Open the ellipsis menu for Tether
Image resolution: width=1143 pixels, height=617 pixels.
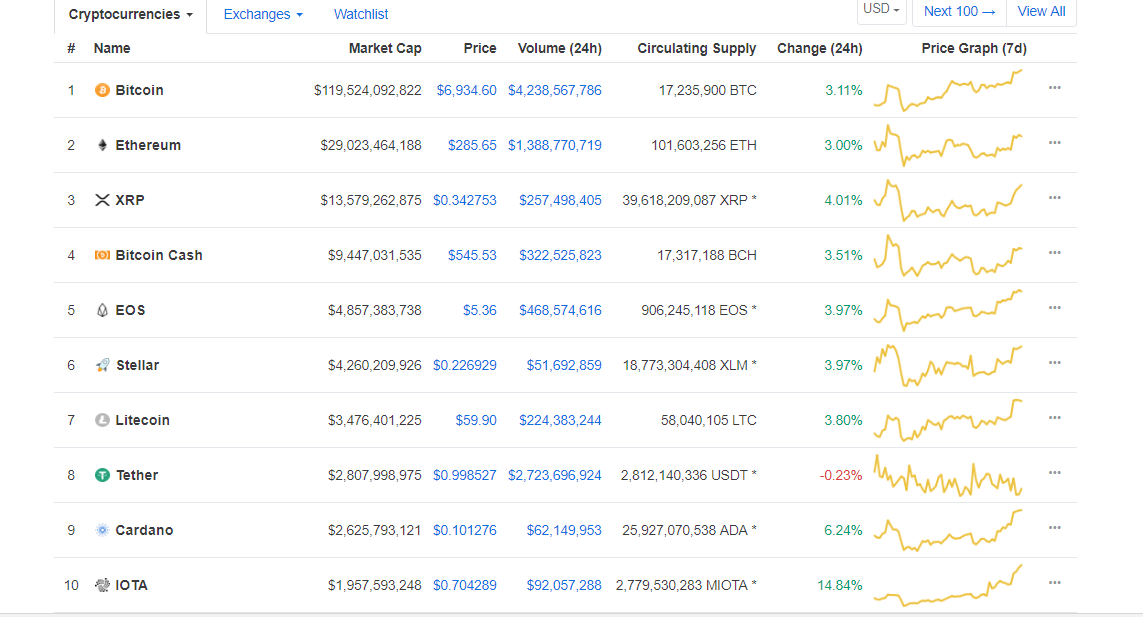[x=1054, y=473]
